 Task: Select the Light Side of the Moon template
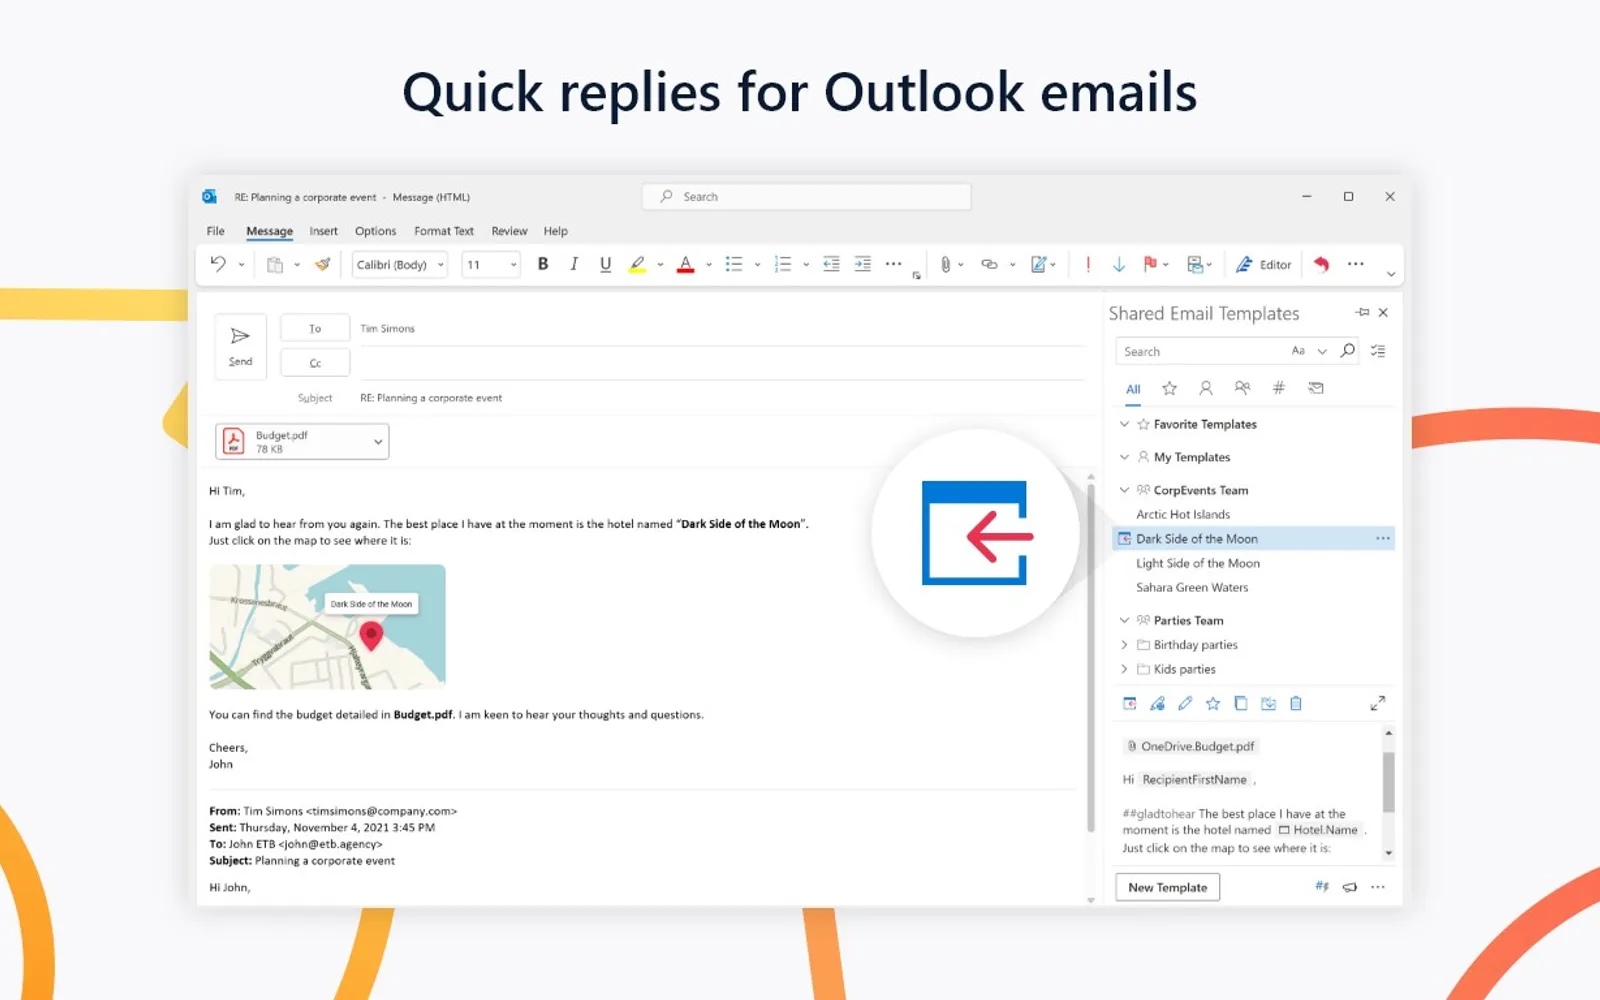1197,563
